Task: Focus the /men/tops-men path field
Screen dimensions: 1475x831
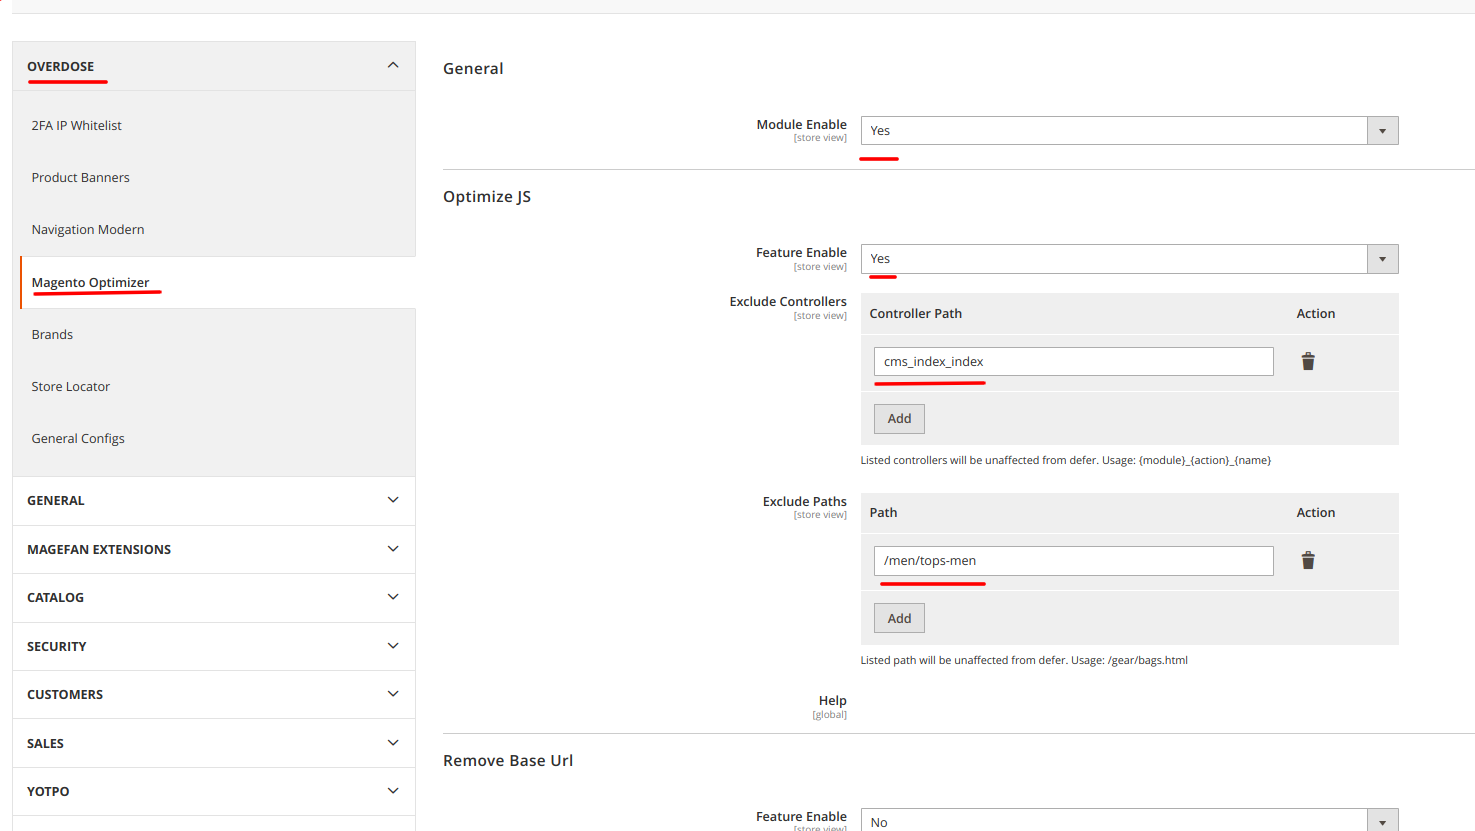Action: click(x=1072, y=561)
